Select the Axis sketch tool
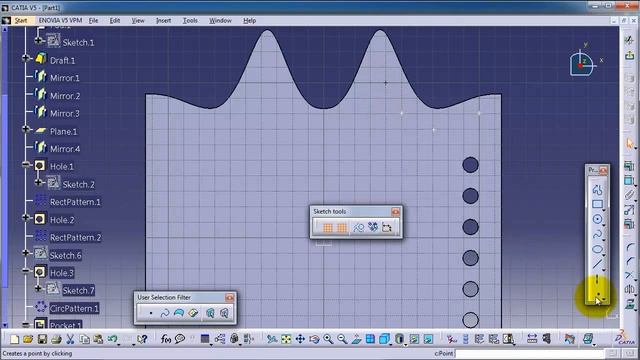 [x=597, y=279]
